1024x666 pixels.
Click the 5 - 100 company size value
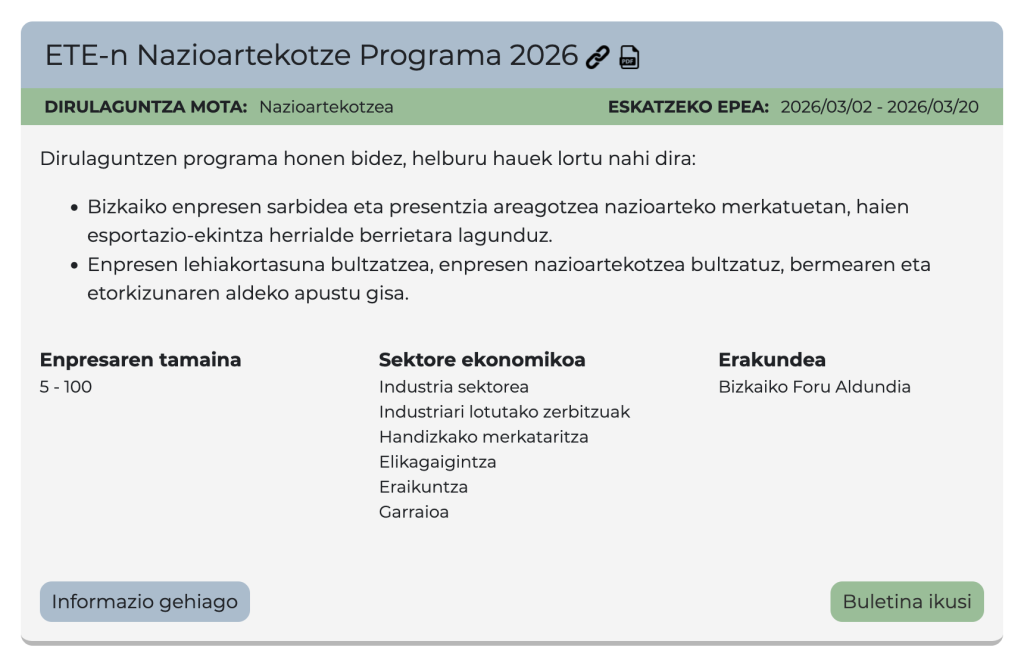(66, 387)
